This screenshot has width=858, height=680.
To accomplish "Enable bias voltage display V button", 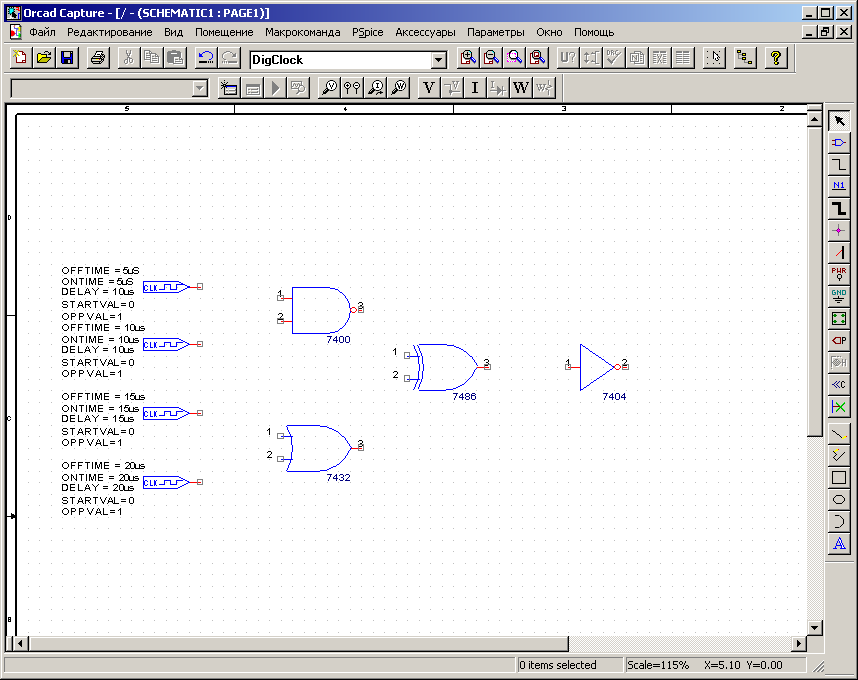I will point(429,88).
